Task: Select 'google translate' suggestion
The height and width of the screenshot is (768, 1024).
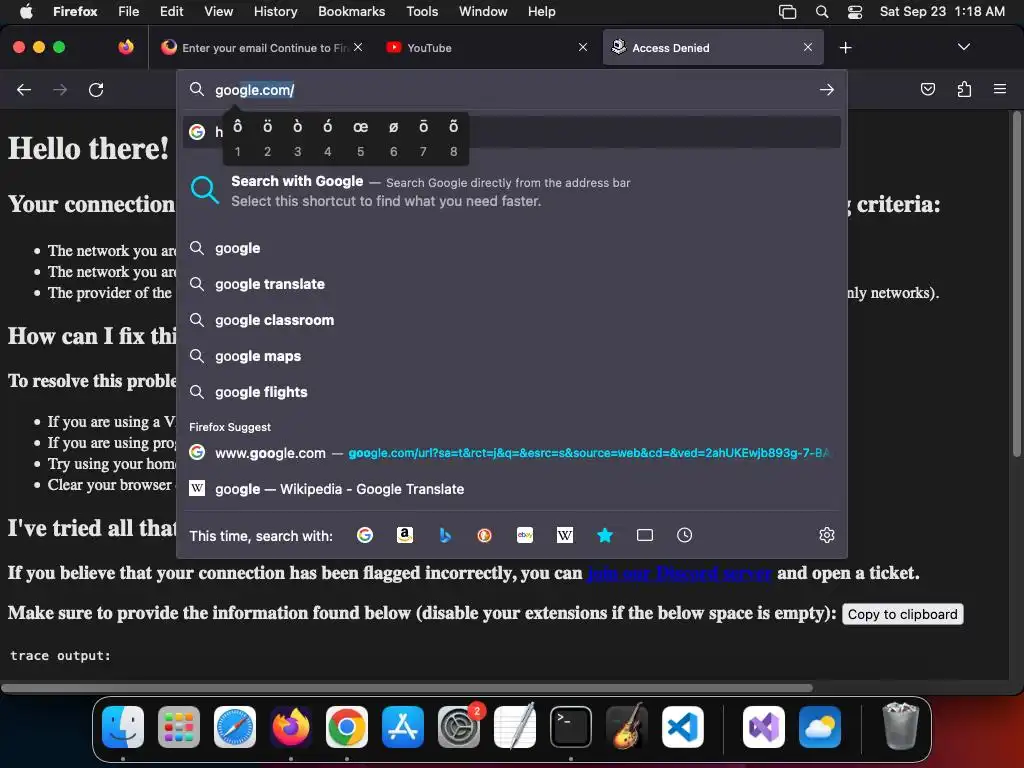Action: click(511, 284)
